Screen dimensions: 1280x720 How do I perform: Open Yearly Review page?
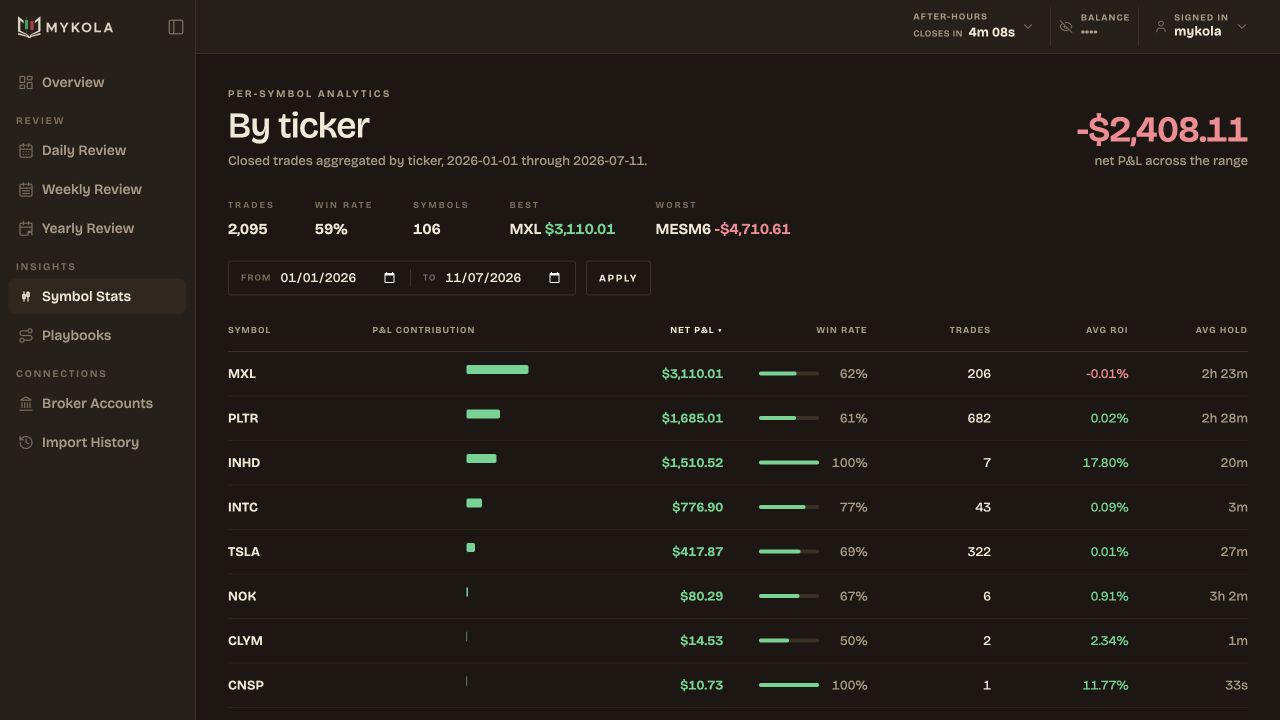[x=97, y=228]
